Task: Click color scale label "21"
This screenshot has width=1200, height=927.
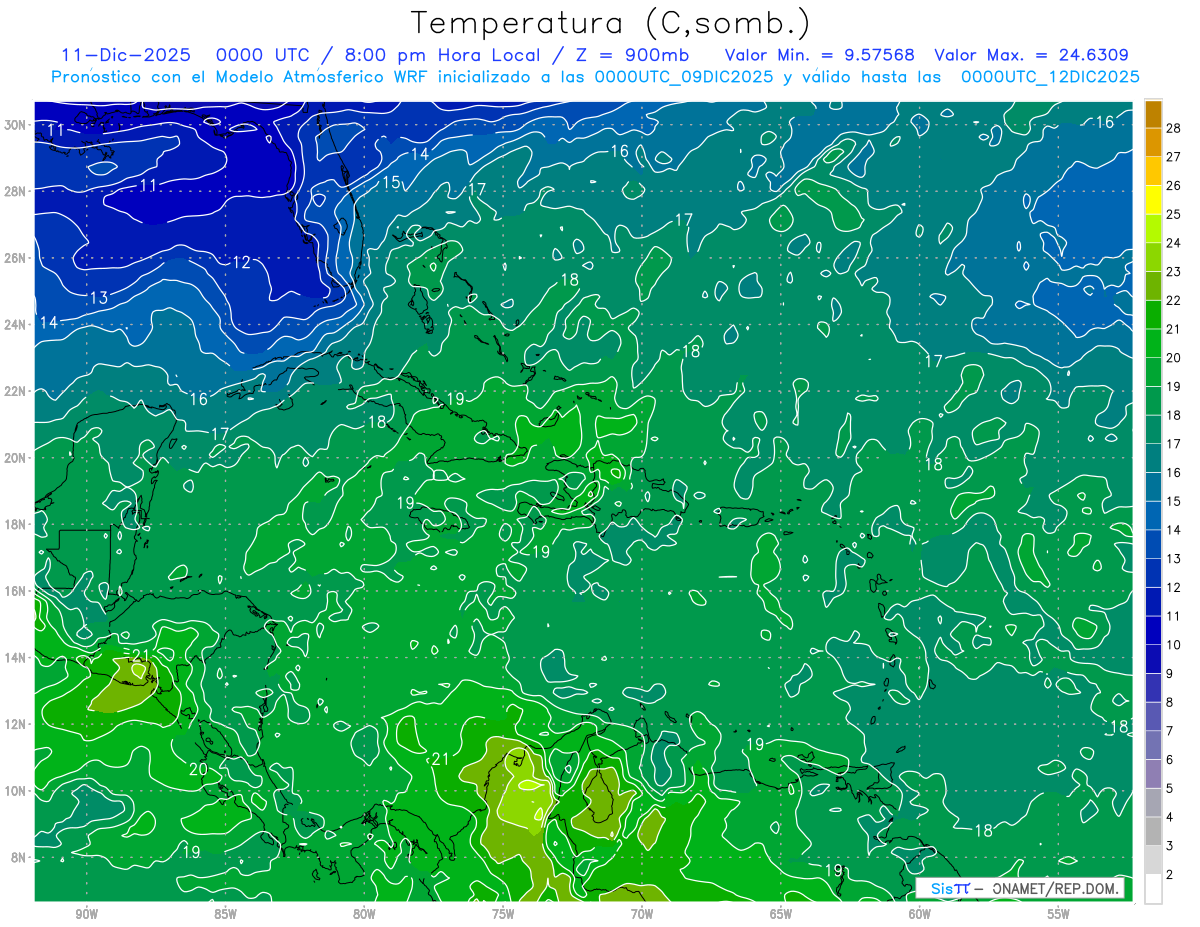Action: tap(1174, 329)
